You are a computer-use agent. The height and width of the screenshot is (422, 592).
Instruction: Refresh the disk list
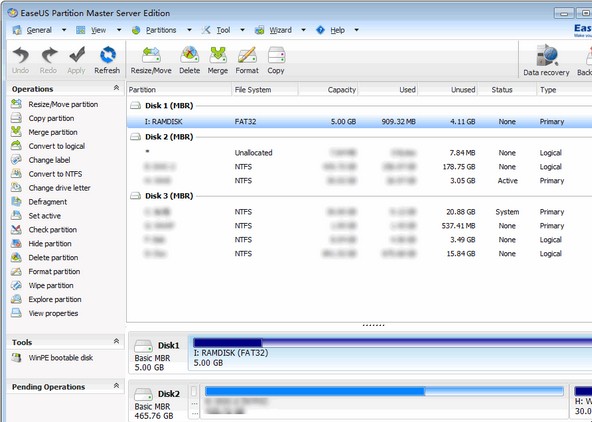click(x=108, y=55)
